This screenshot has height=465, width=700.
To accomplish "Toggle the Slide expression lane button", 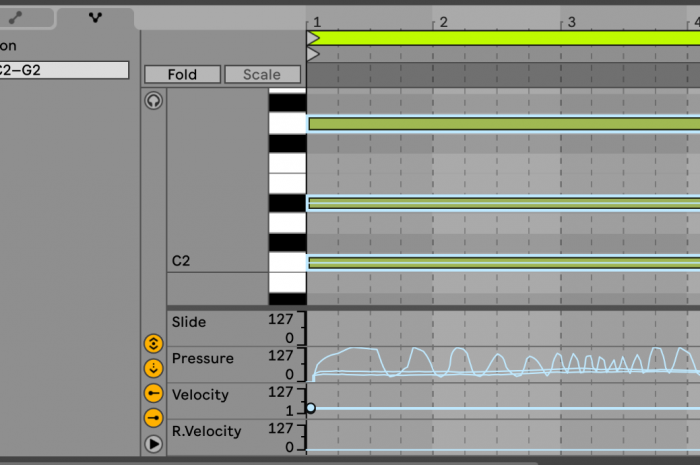I will click(154, 344).
